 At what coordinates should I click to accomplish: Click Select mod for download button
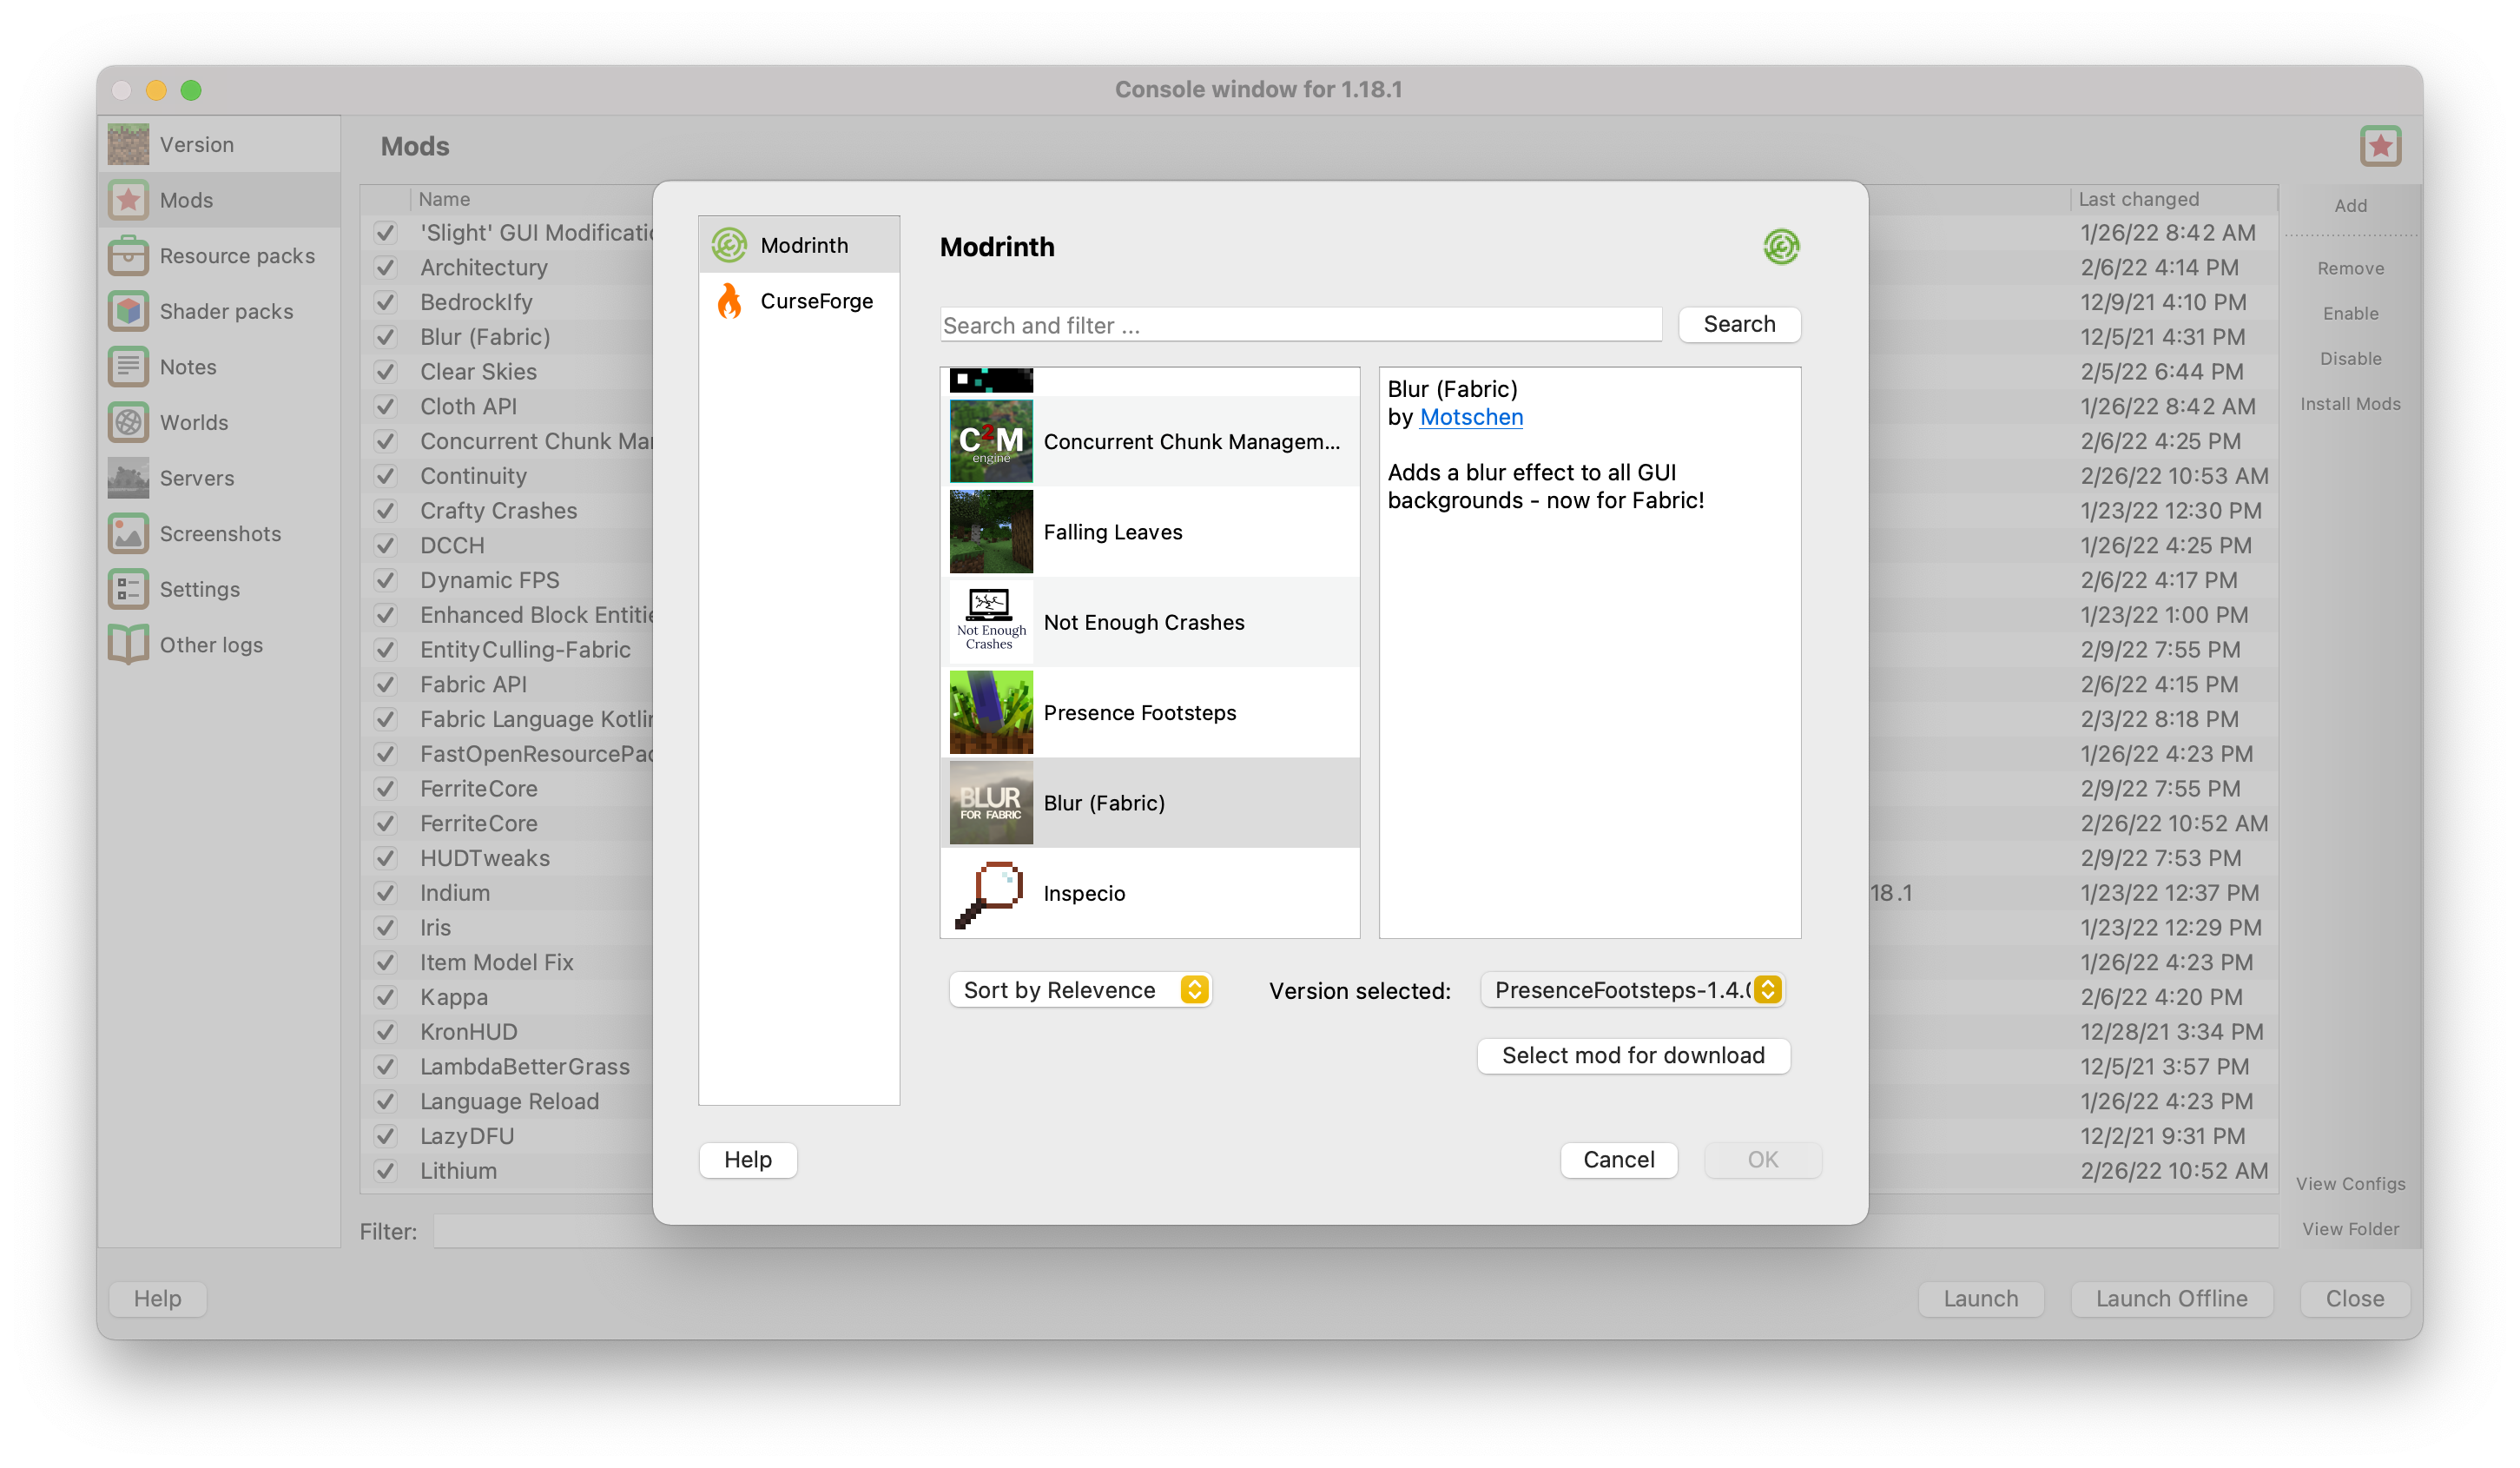[x=1633, y=1055]
